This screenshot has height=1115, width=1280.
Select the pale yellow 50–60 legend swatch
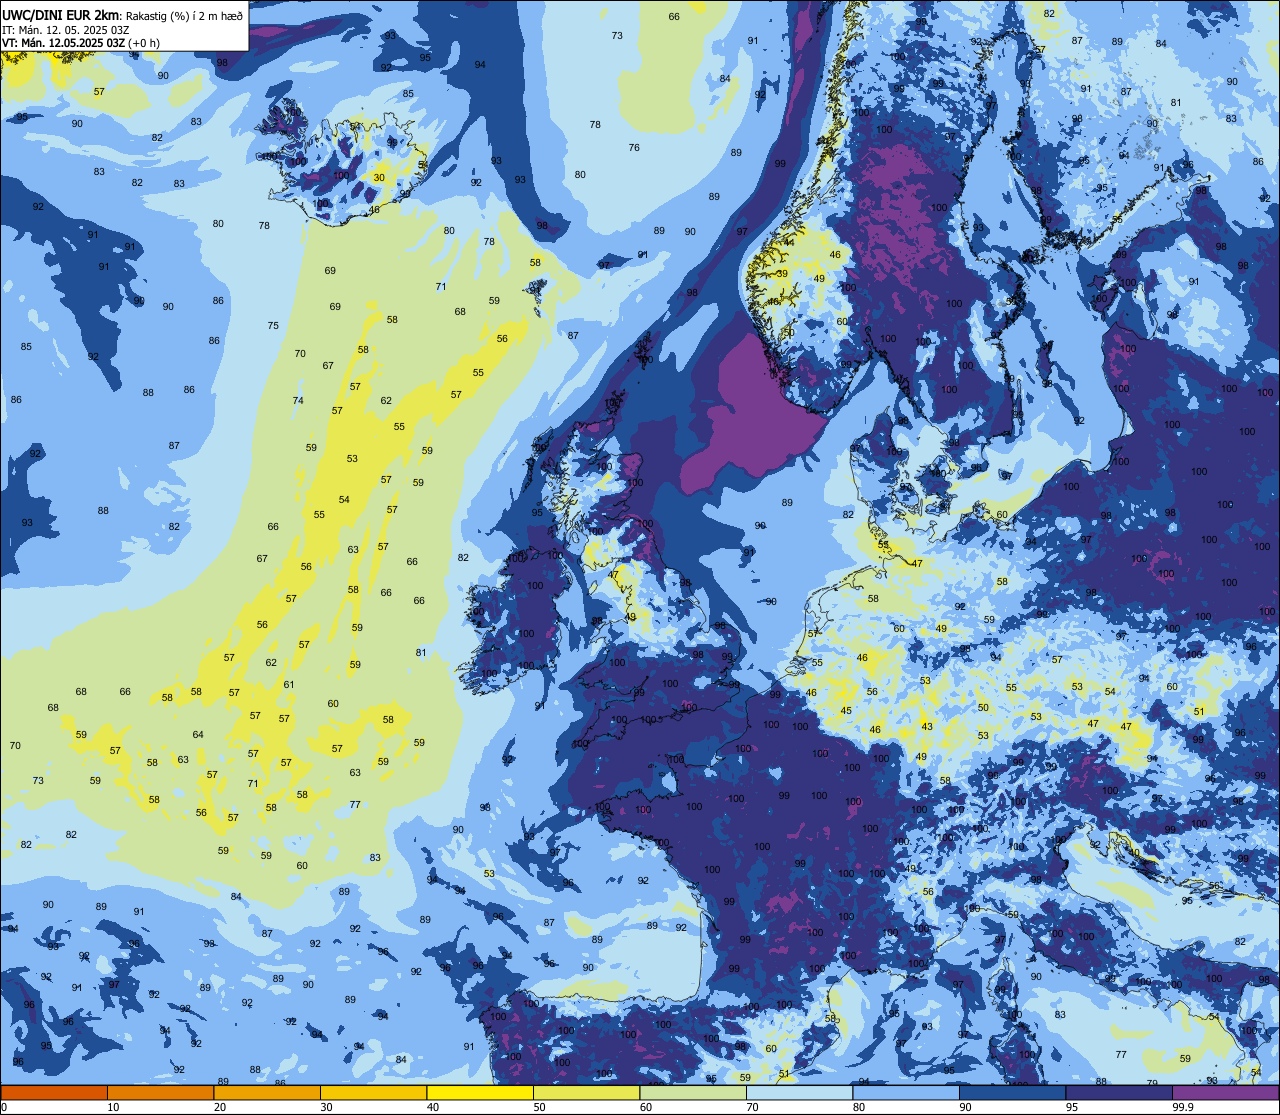[586, 1092]
